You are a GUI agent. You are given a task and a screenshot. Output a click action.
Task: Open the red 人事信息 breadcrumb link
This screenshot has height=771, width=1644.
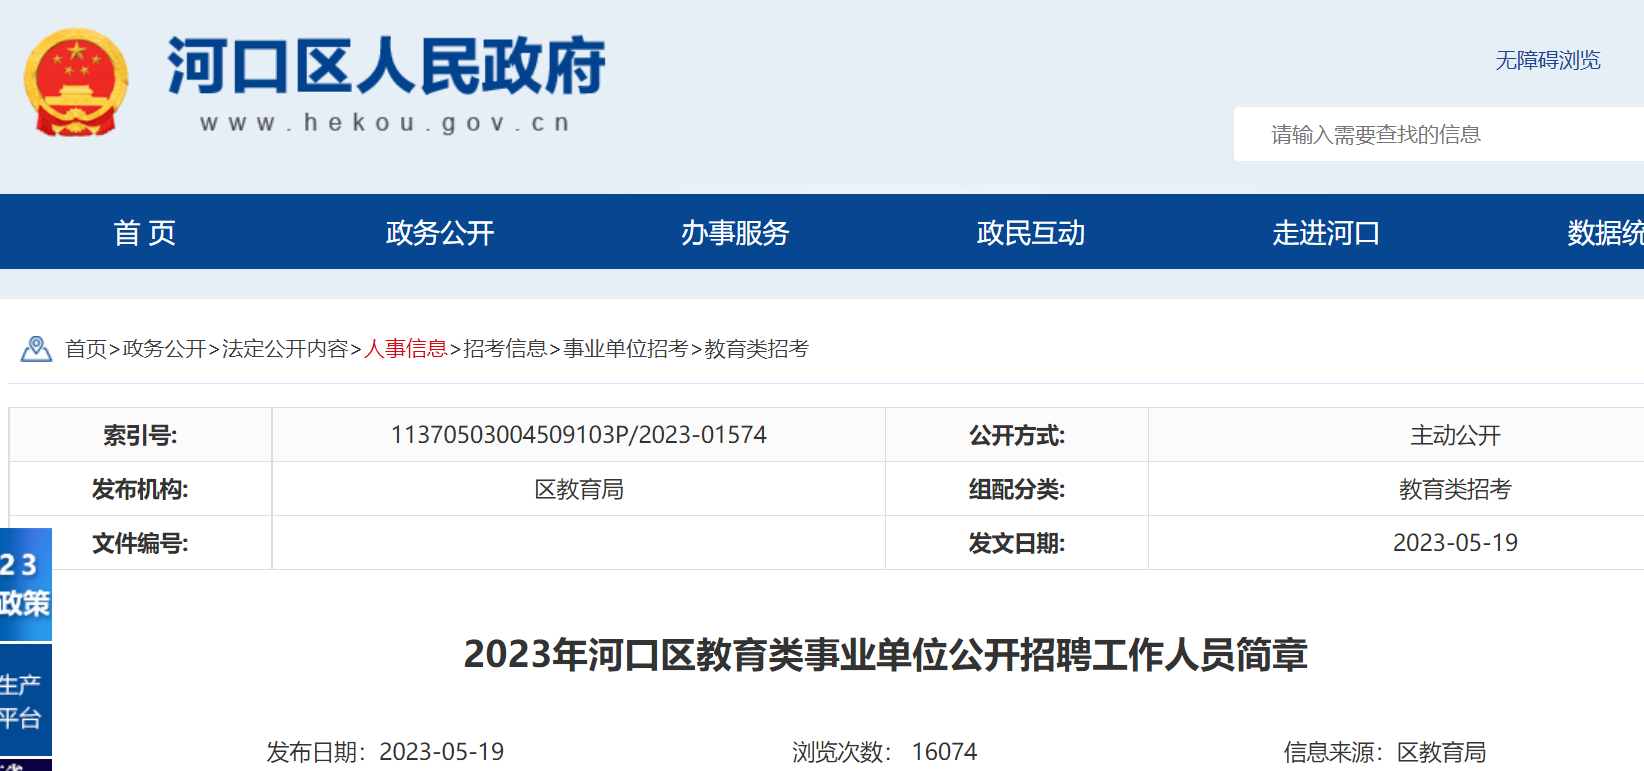coord(406,349)
